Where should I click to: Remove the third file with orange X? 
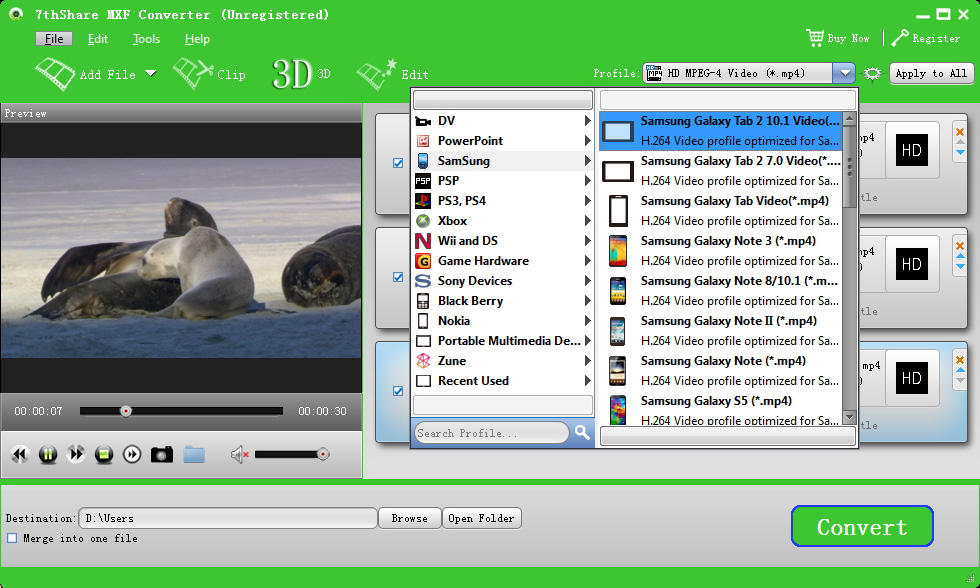[960, 360]
